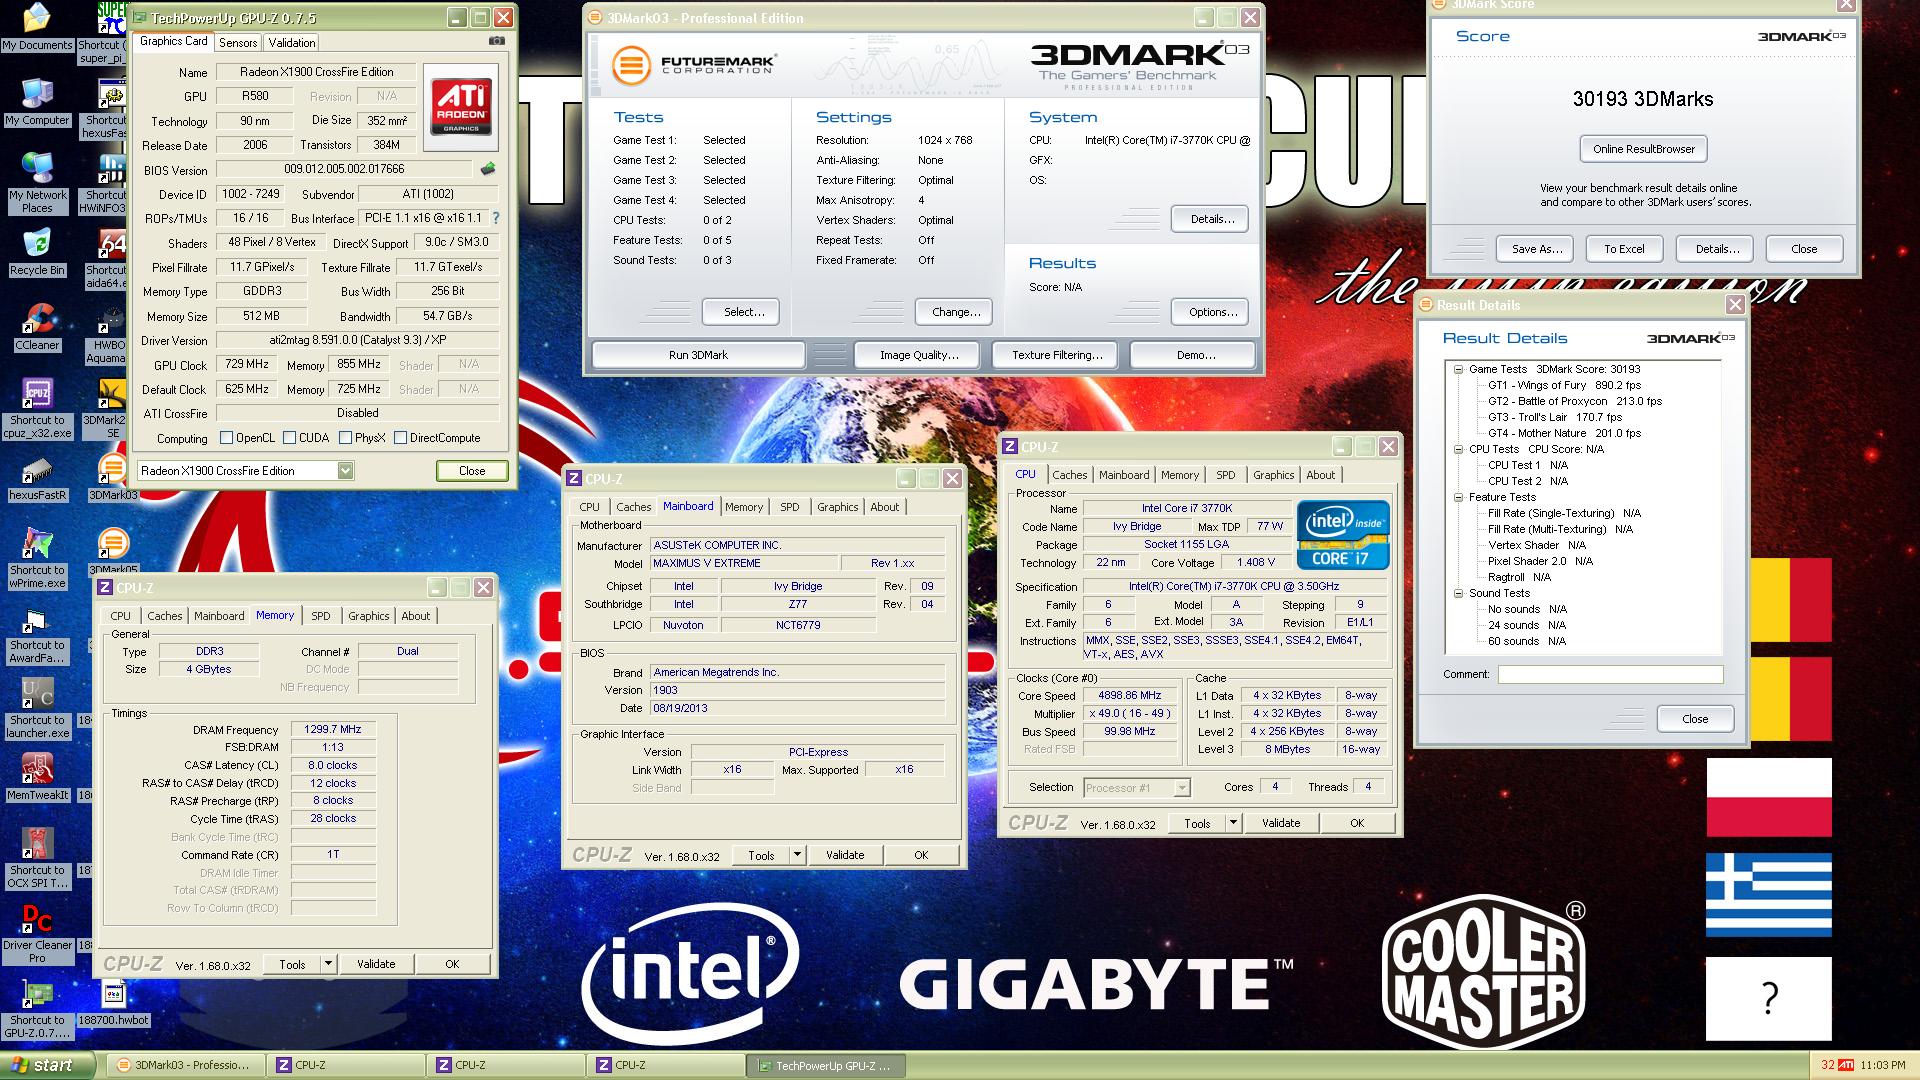Collapse the Game Tests tree node
The image size is (1920, 1080).
tap(1458, 369)
